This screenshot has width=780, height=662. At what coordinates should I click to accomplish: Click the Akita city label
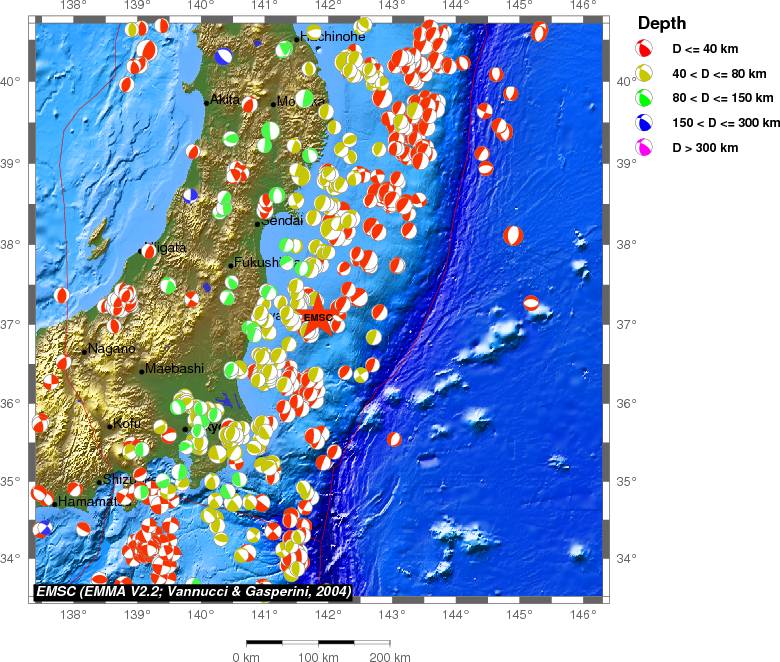pyautogui.click(x=225, y=99)
